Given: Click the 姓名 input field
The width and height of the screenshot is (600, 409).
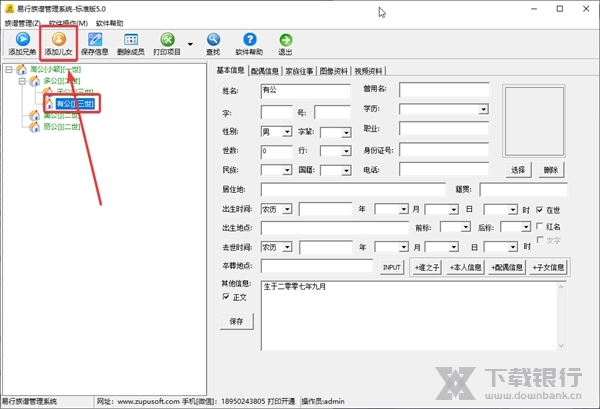Looking at the screenshot, I should [x=305, y=91].
